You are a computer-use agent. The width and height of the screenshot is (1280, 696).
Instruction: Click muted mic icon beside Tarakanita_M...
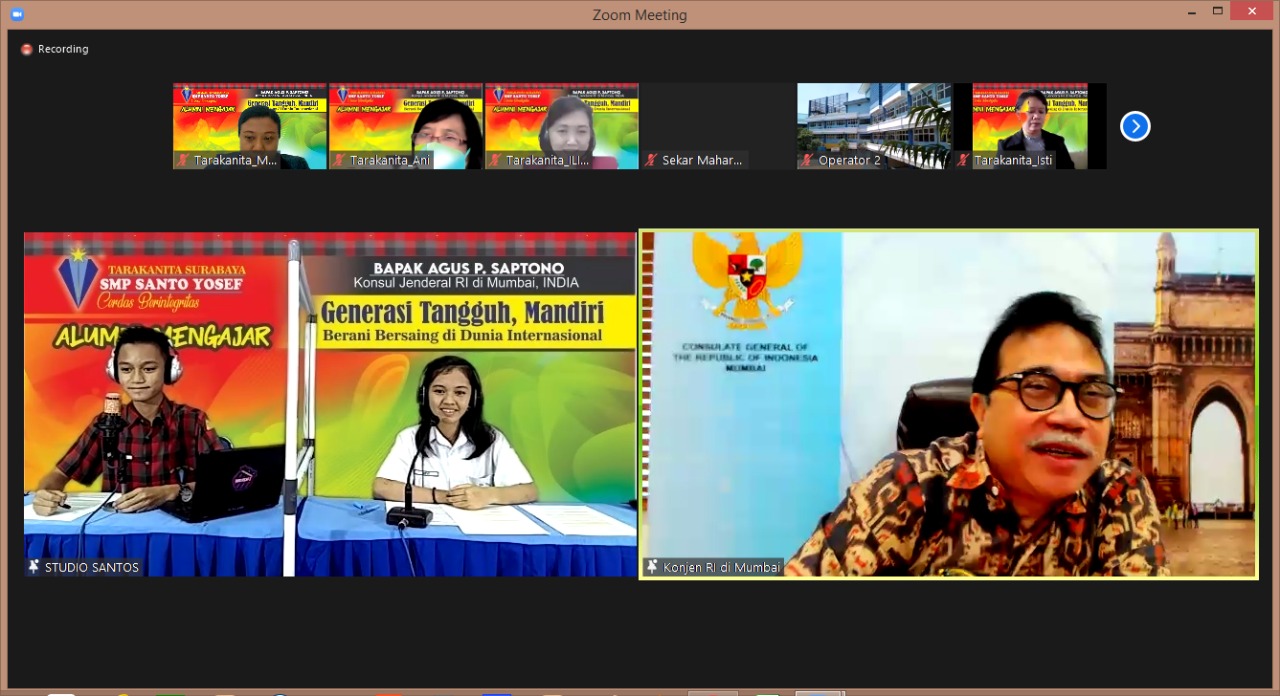183,160
